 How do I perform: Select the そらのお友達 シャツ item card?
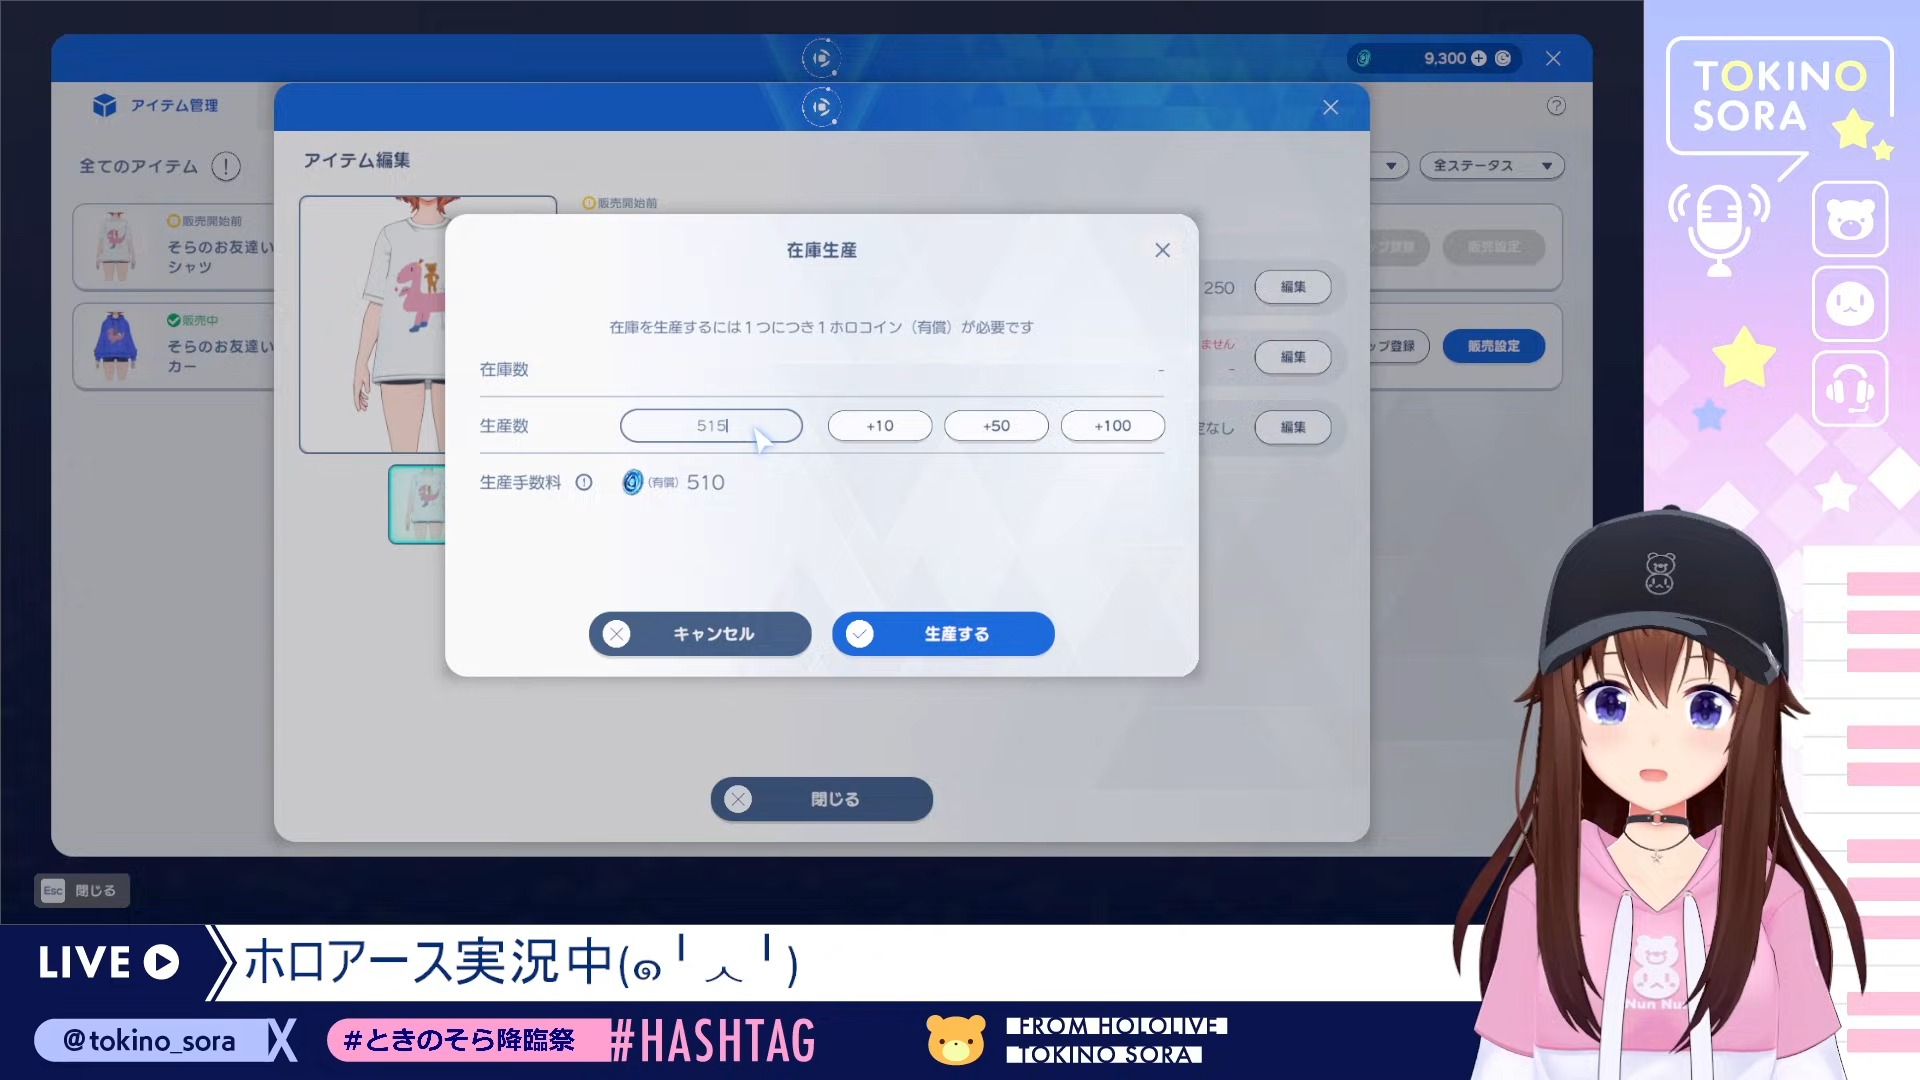(x=174, y=246)
